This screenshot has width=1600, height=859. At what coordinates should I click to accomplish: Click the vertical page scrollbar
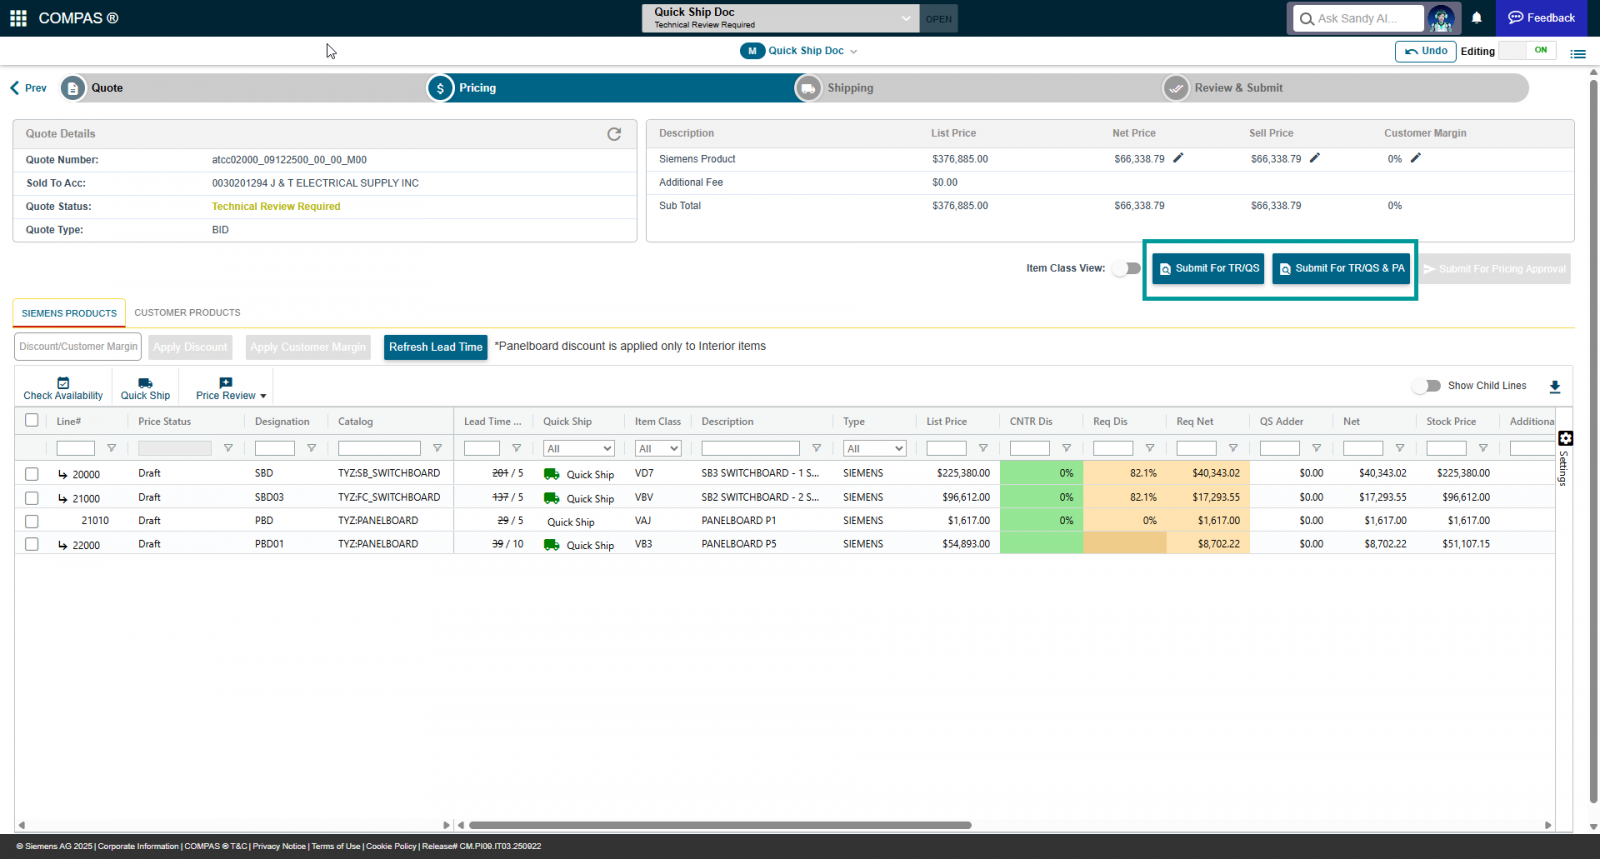pos(1593,440)
